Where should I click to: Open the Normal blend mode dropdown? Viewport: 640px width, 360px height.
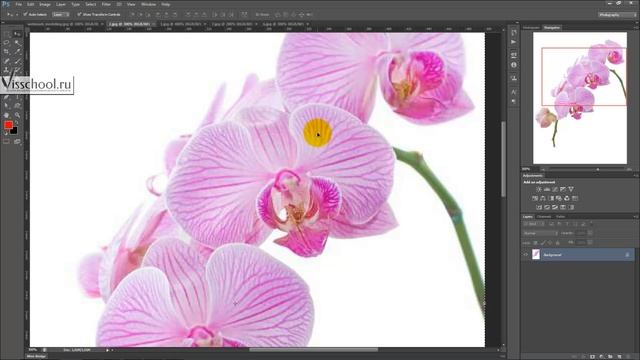(540, 233)
